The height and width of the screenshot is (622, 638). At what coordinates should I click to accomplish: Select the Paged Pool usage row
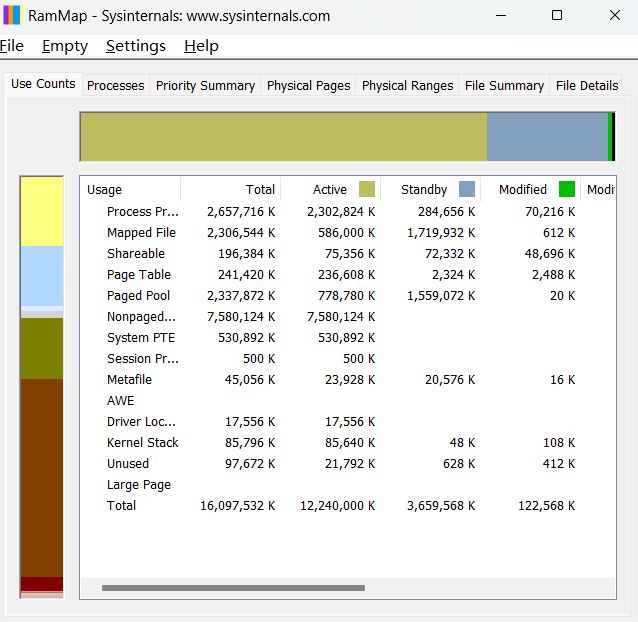pos(347,296)
